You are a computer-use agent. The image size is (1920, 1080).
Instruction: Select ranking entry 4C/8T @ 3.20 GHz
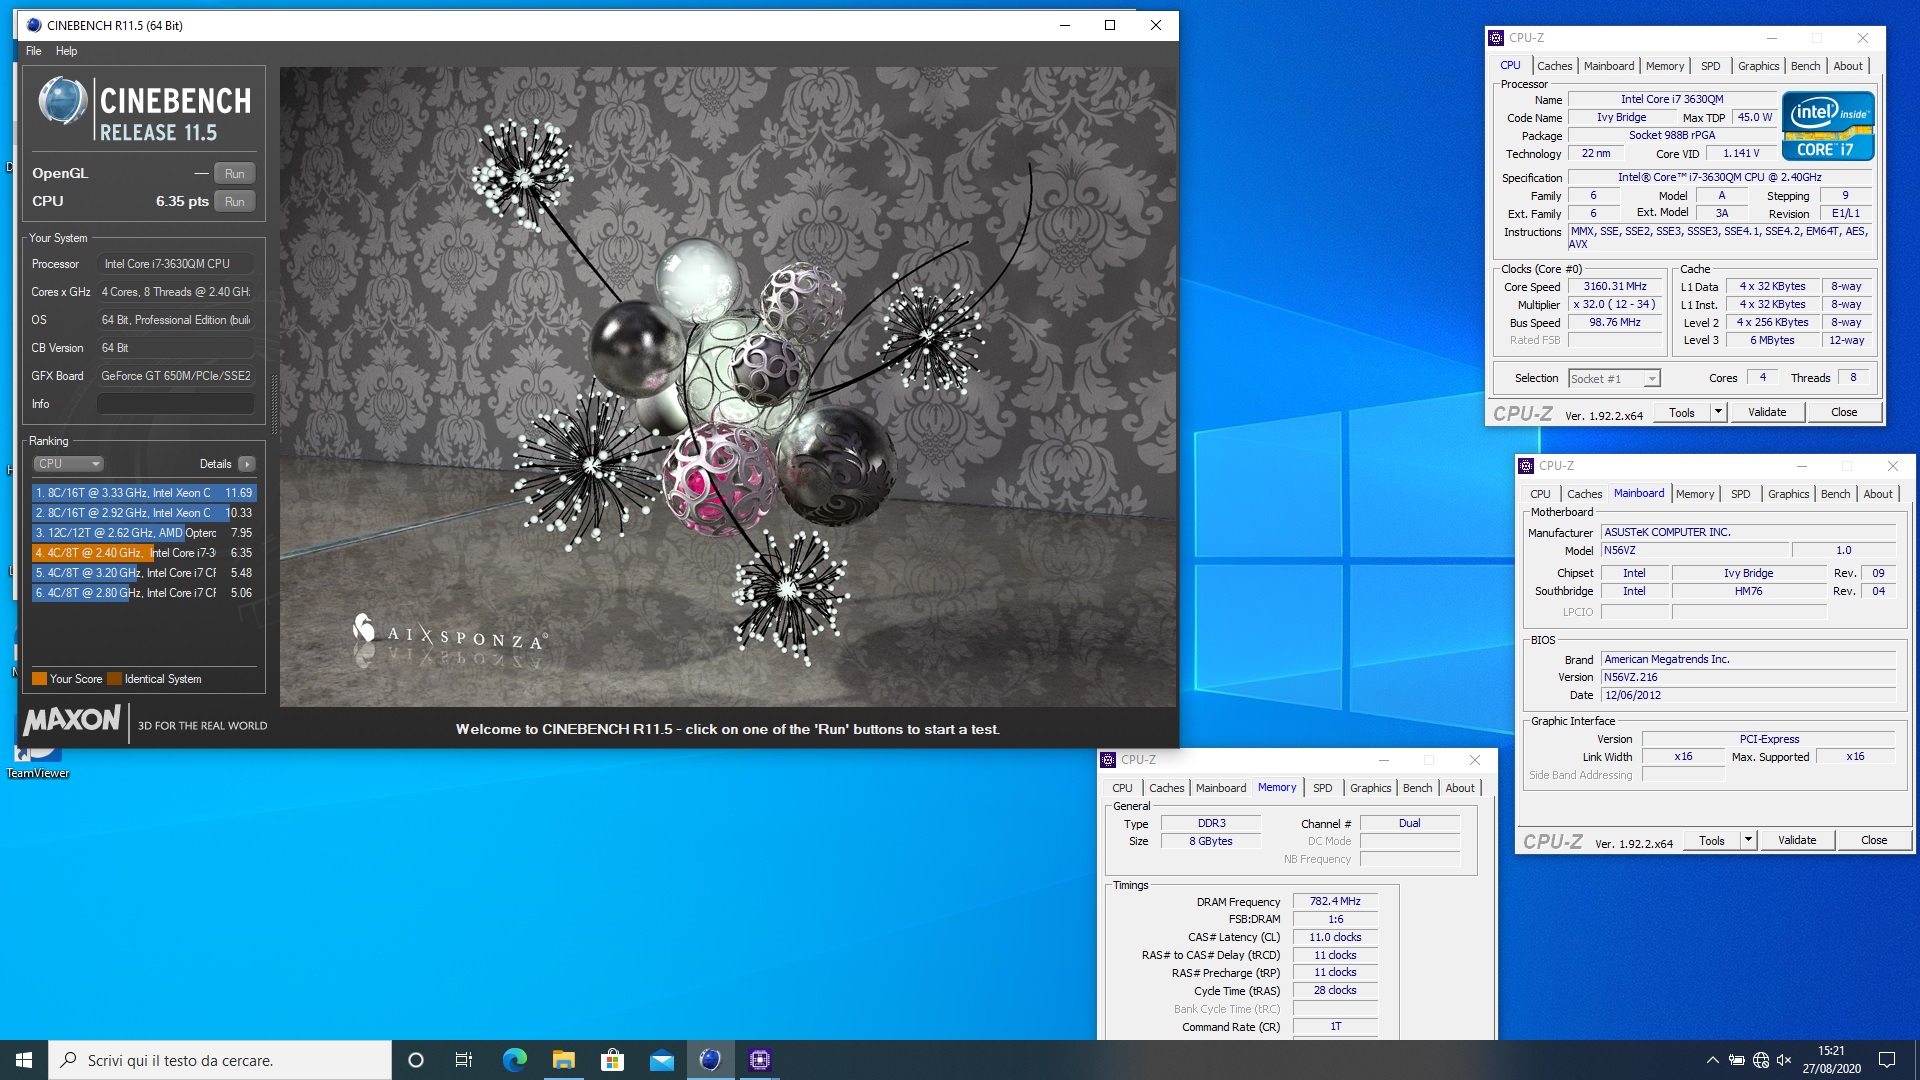pos(144,573)
